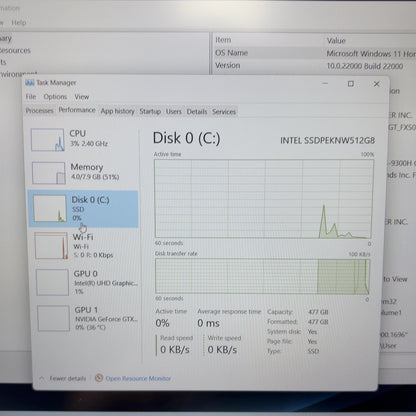The image size is (416, 416).
Task: Select the Disk 0 (C:) sidebar item
Action: click(83, 209)
